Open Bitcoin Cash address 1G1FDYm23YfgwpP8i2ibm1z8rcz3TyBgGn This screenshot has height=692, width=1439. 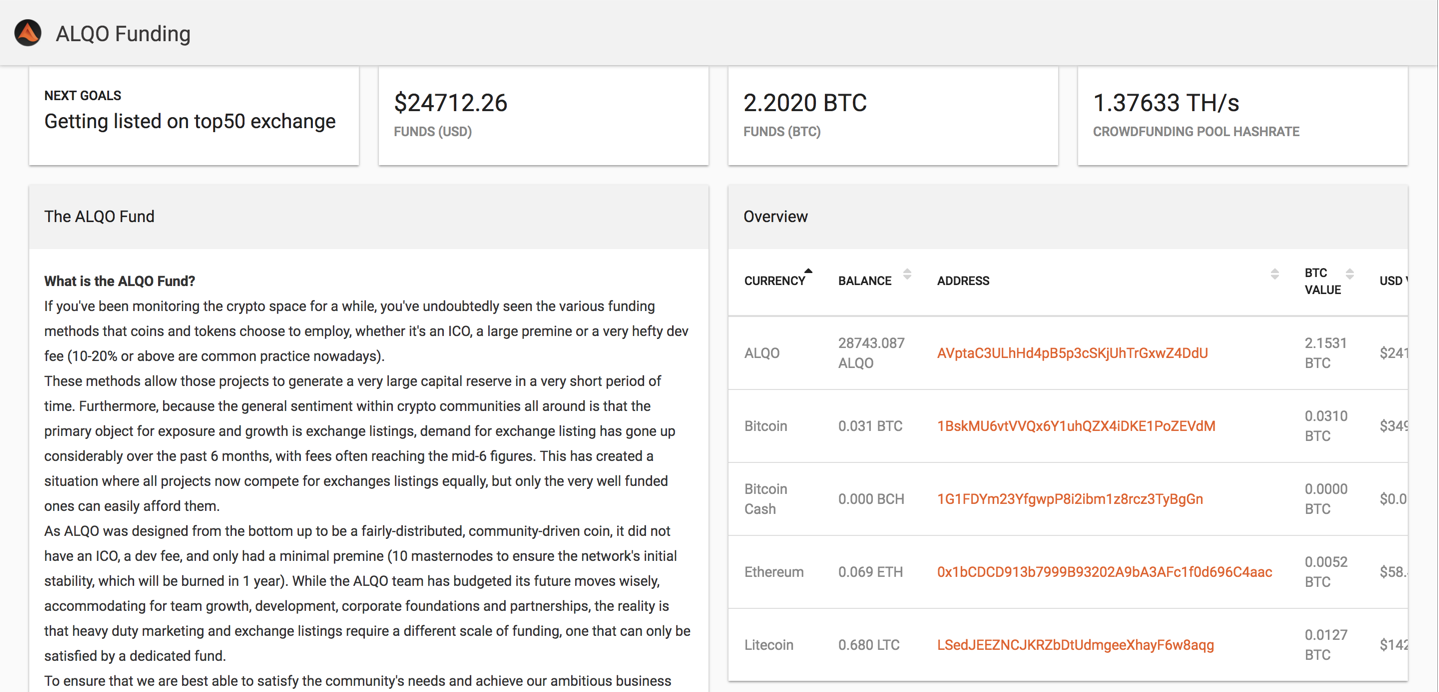coord(1070,499)
